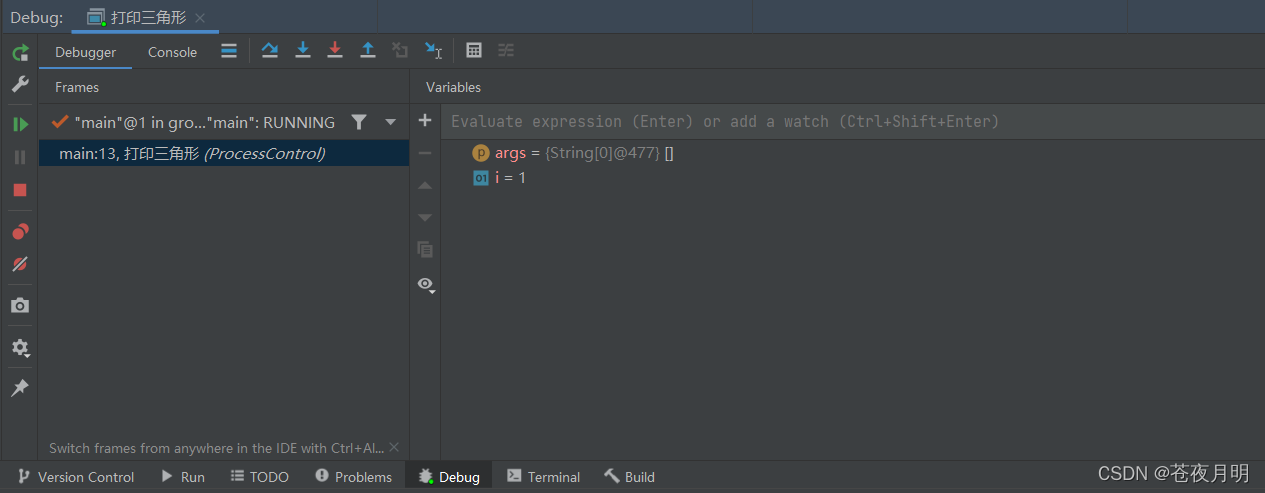Image resolution: width=1265 pixels, height=493 pixels.
Task: Toggle the frames filter funnel
Action: 359,122
